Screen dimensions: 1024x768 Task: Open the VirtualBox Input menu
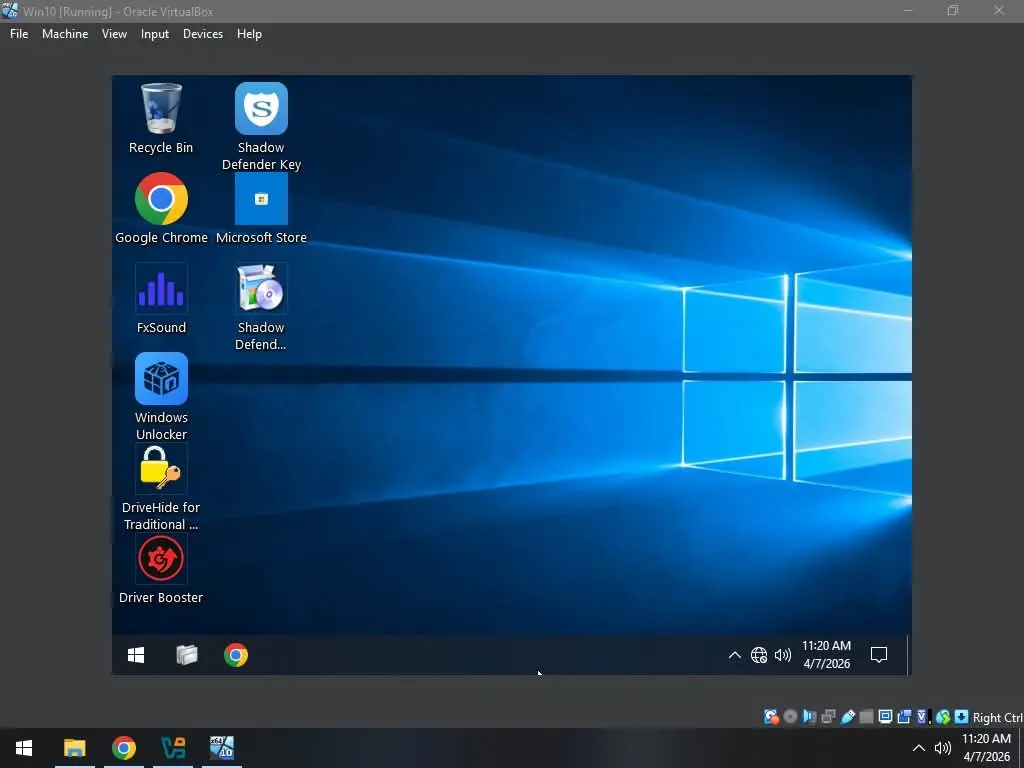(155, 34)
